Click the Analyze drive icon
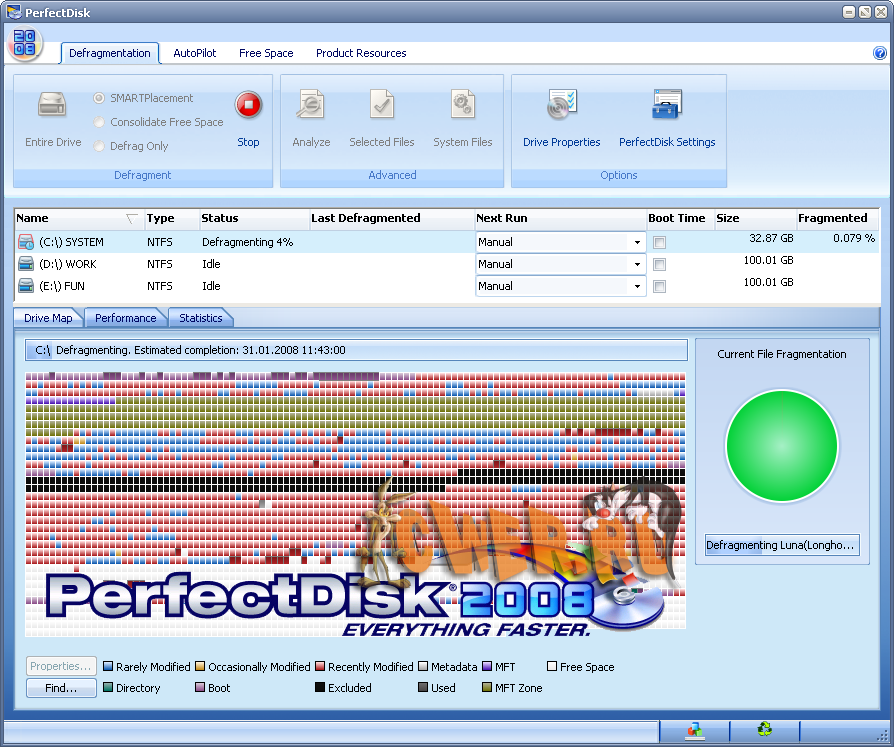This screenshot has height=747, width=894. 311,105
